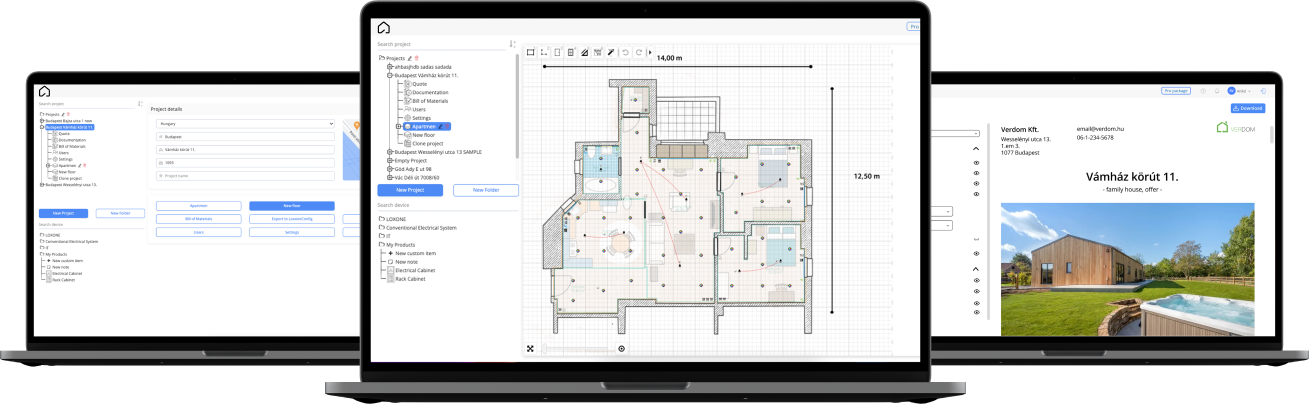Toggle the topmost eye icon in right window
1309x404 pixels.
click(x=976, y=163)
